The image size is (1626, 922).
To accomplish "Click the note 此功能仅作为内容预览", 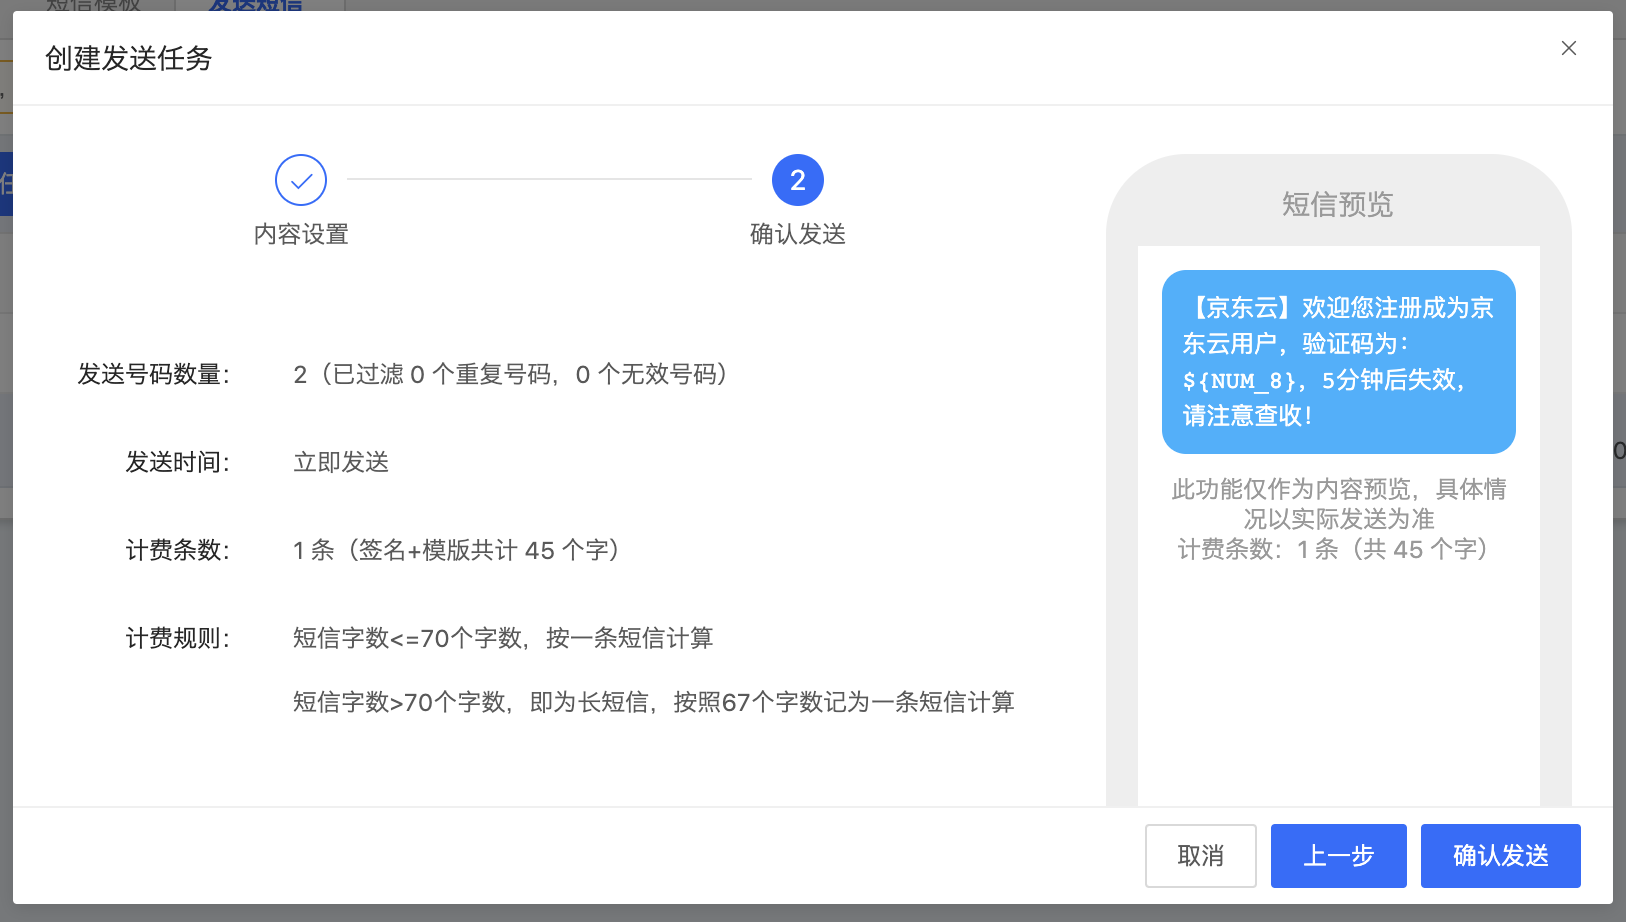I will 1338,503.
